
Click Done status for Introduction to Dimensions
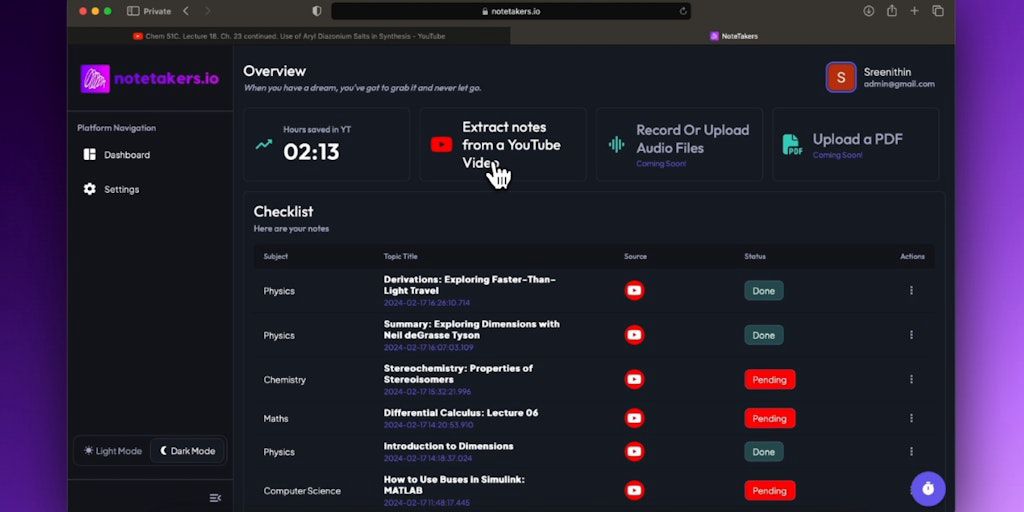pos(763,451)
